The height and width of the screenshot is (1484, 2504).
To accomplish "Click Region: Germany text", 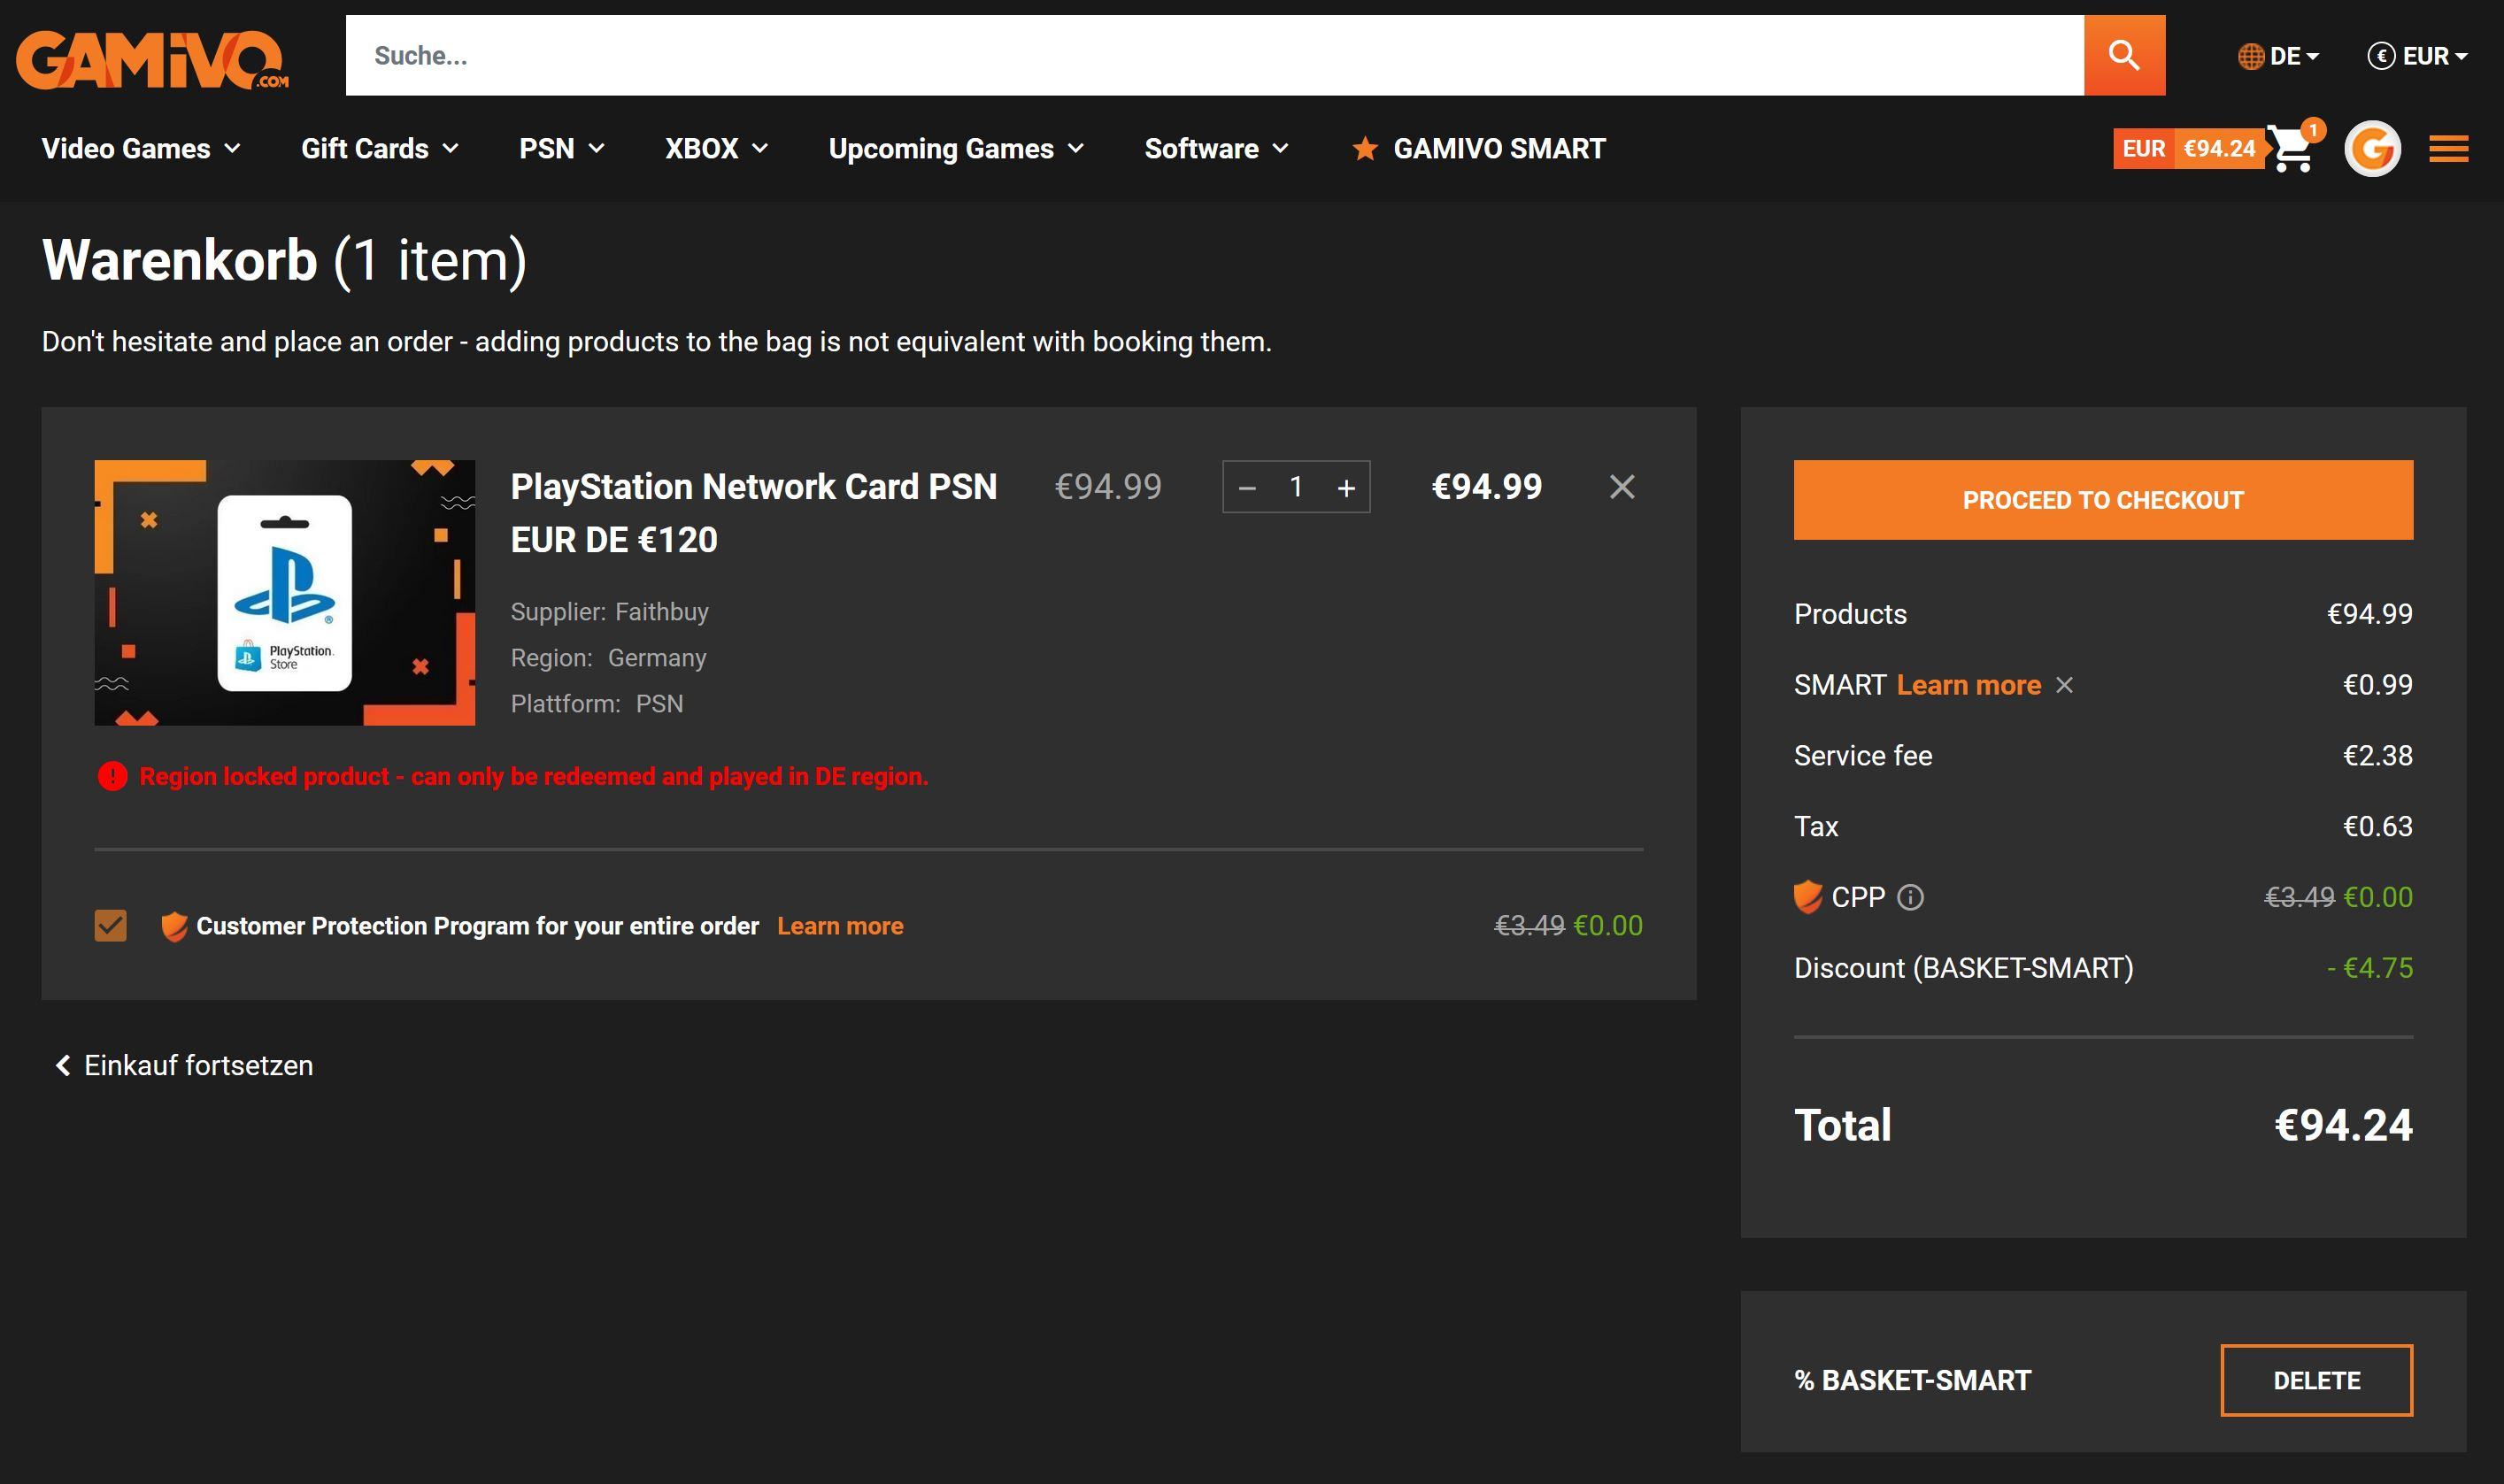I will tap(608, 658).
